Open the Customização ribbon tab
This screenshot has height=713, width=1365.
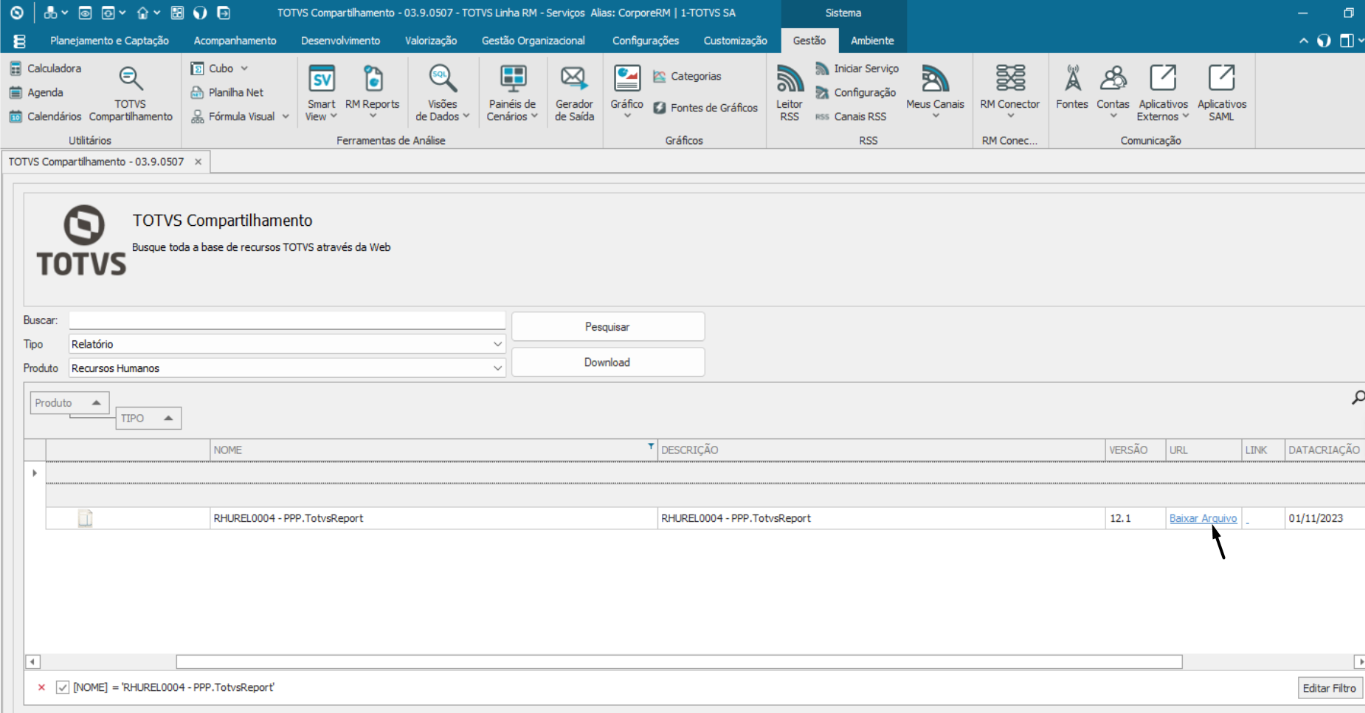tap(735, 41)
